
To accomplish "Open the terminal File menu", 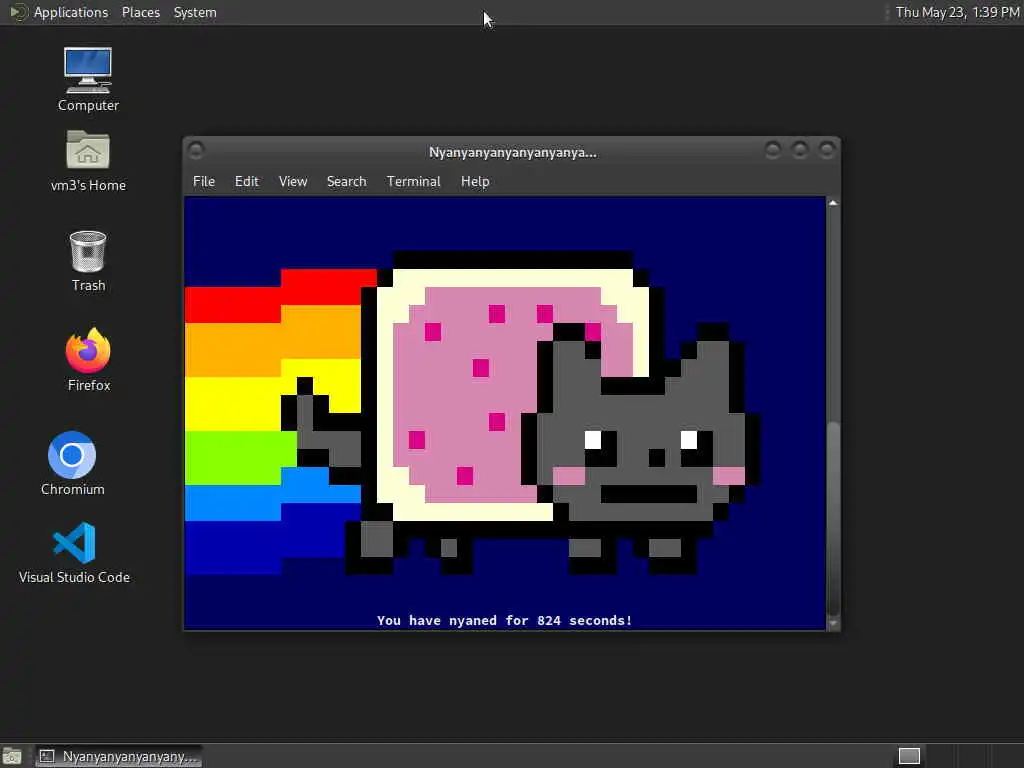I will [x=204, y=182].
